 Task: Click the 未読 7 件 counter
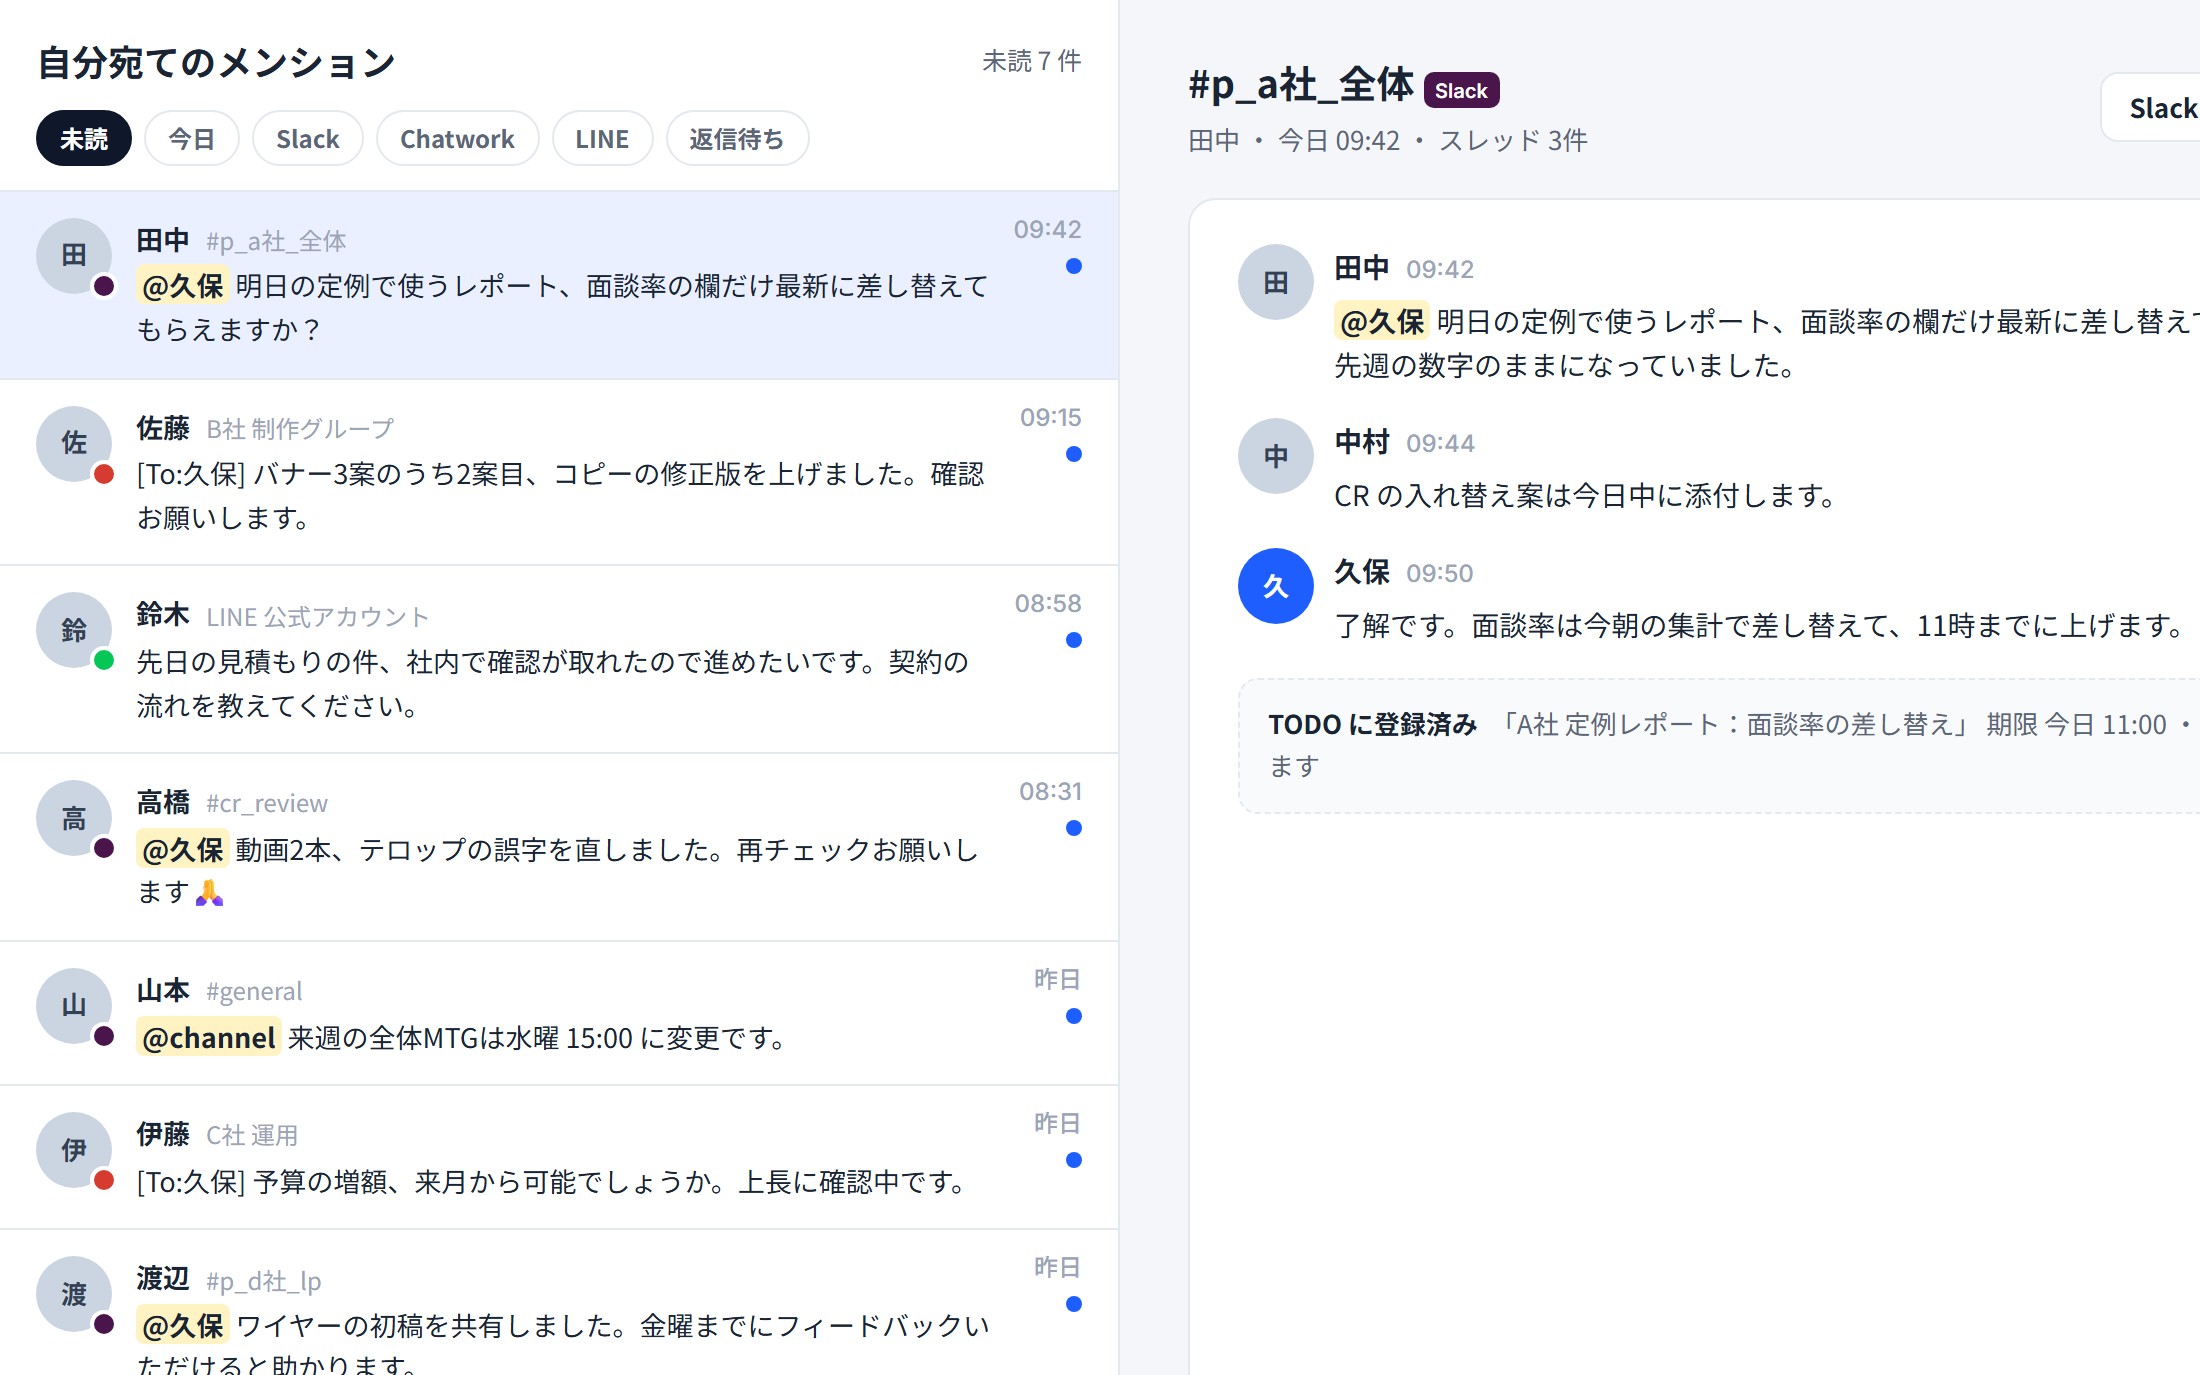1032,61
